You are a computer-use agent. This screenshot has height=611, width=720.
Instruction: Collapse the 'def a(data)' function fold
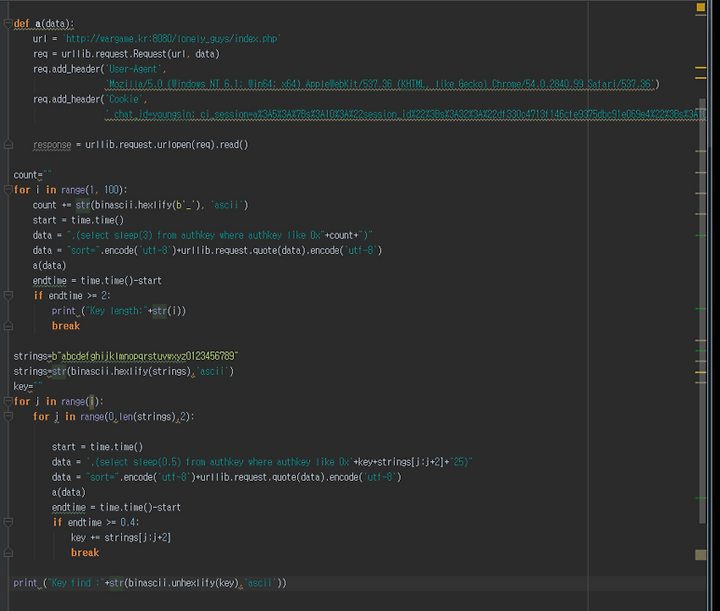point(8,23)
